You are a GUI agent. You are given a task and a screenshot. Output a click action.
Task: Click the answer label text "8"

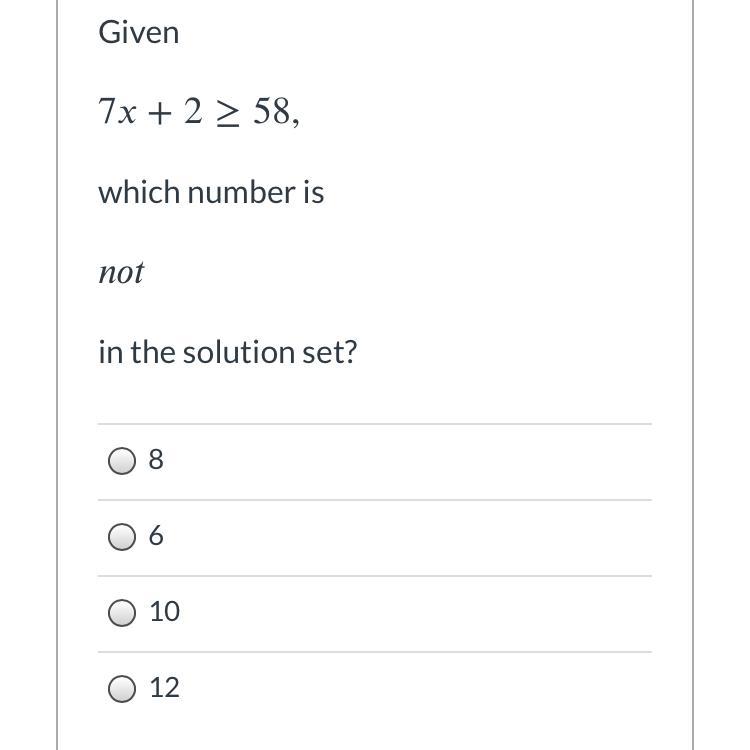155,460
